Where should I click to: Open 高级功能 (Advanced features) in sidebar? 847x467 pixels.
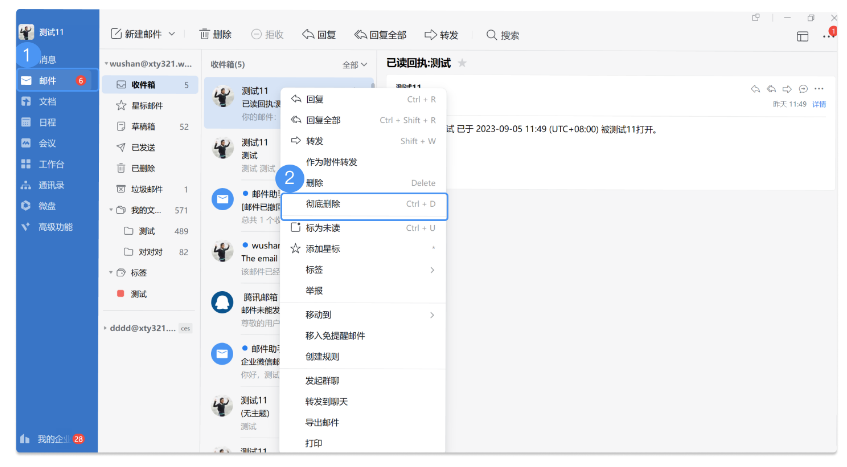point(57,227)
